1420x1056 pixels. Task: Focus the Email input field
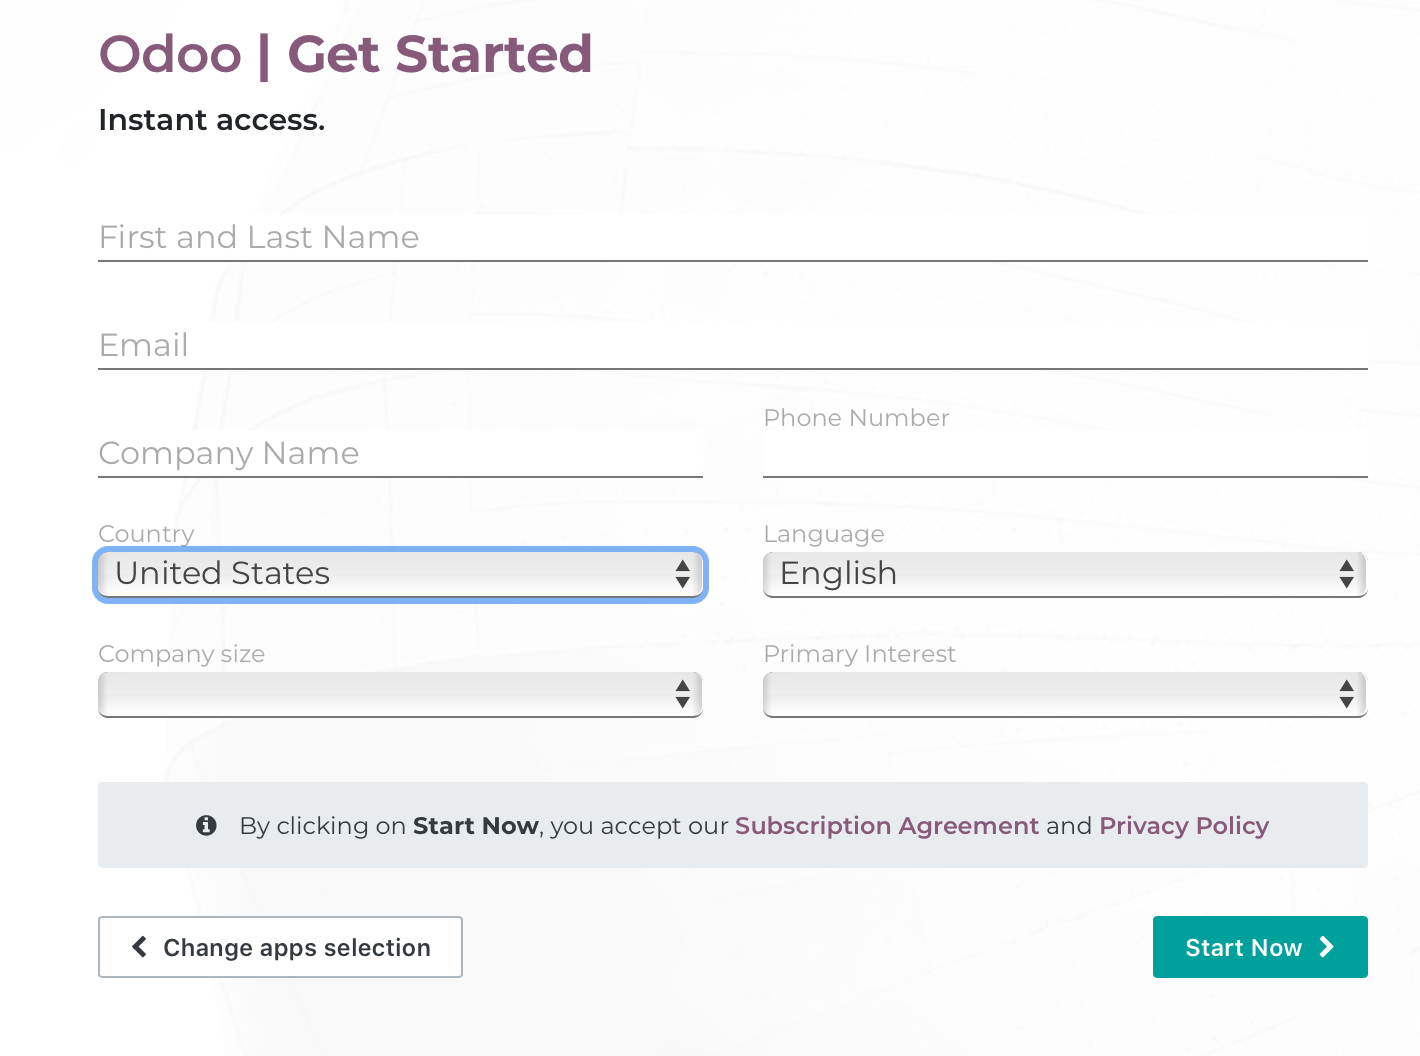point(732,346)
